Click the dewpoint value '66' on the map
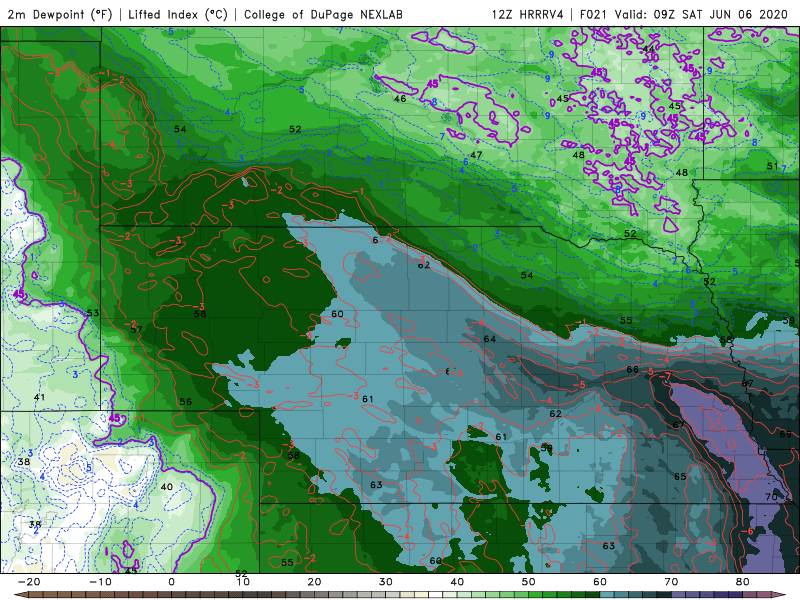This screenshot has height=600, width=800. pos(632,369)
